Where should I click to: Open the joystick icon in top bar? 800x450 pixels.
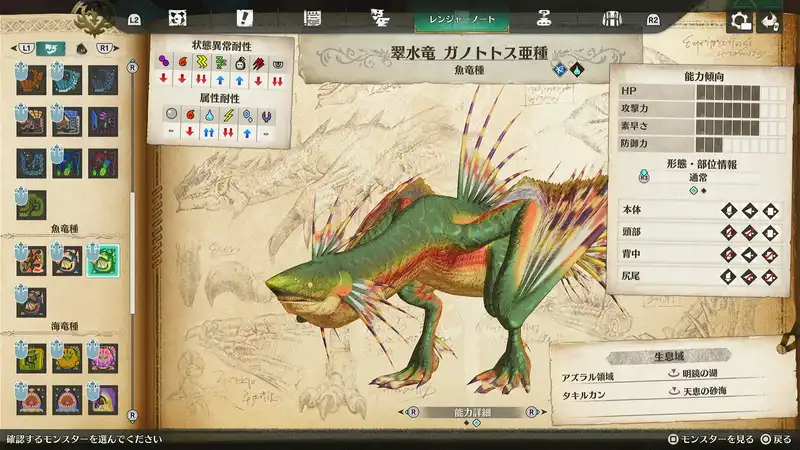tap(544, 19)
